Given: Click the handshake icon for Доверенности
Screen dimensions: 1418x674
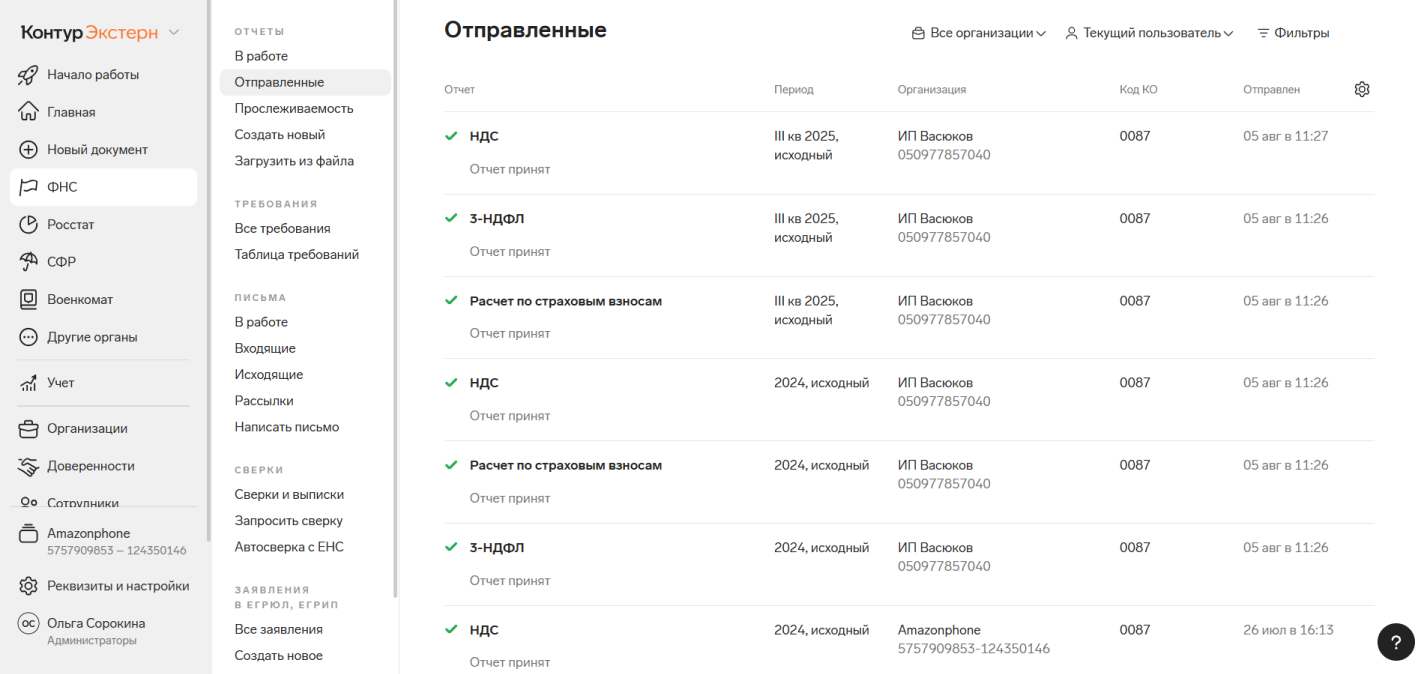Looking at the screenshot, I should (29, 466).
